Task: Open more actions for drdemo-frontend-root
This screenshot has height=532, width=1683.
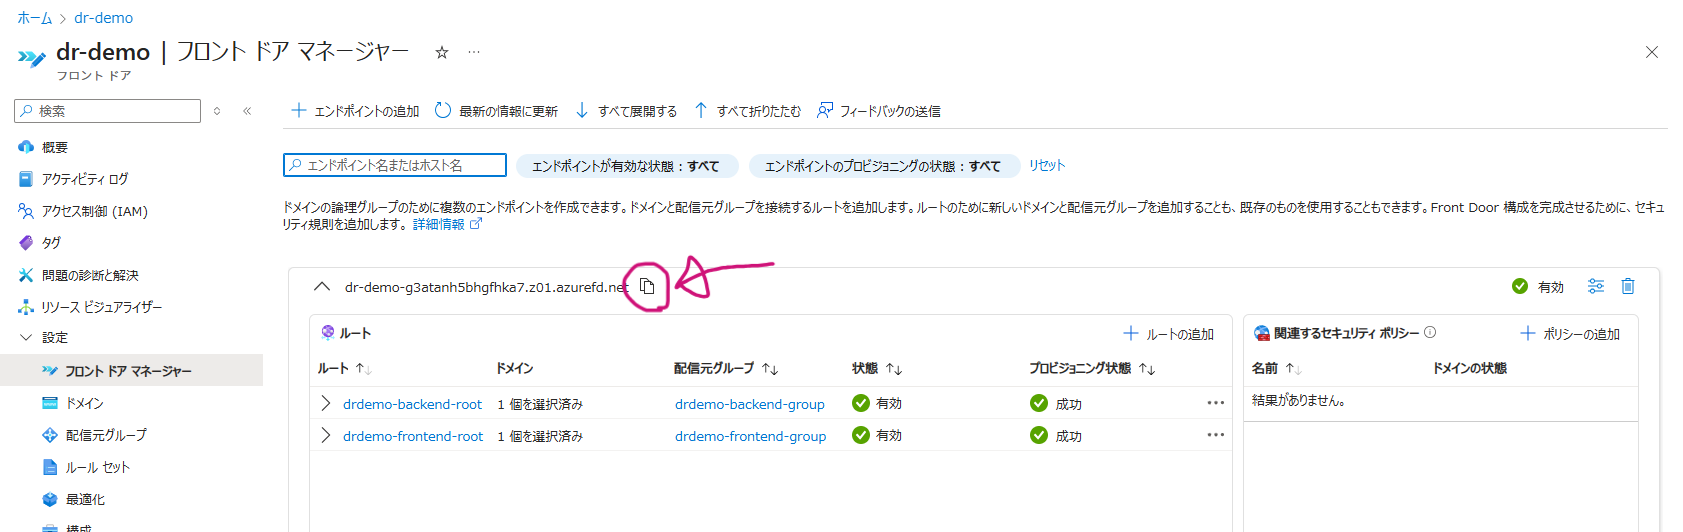Action: click(1216, 435)
